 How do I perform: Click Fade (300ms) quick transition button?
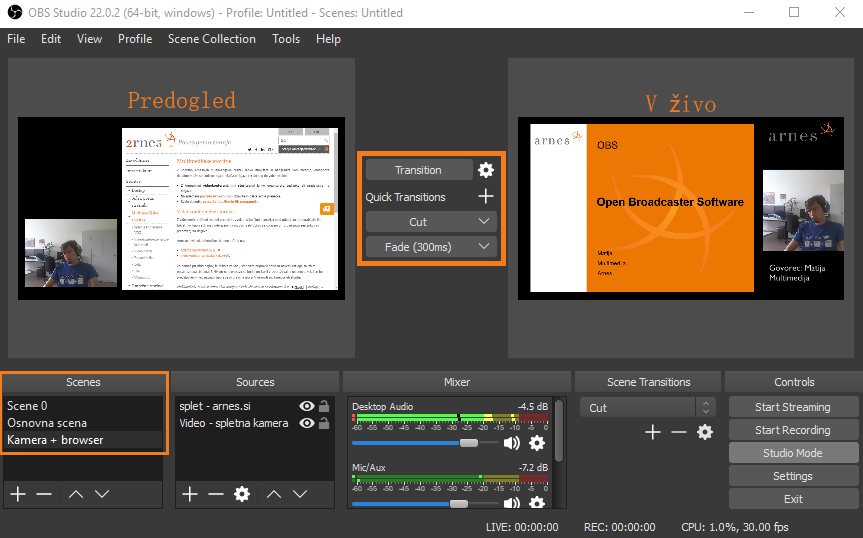click(x=431, y=247)
